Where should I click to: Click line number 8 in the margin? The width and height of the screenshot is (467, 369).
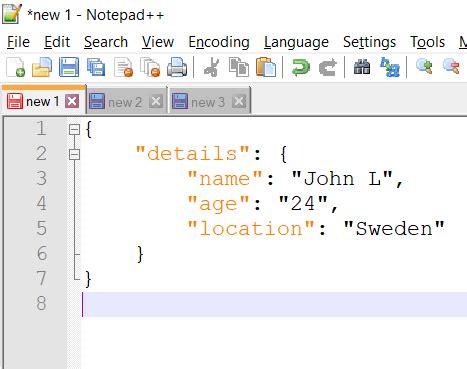41,303
